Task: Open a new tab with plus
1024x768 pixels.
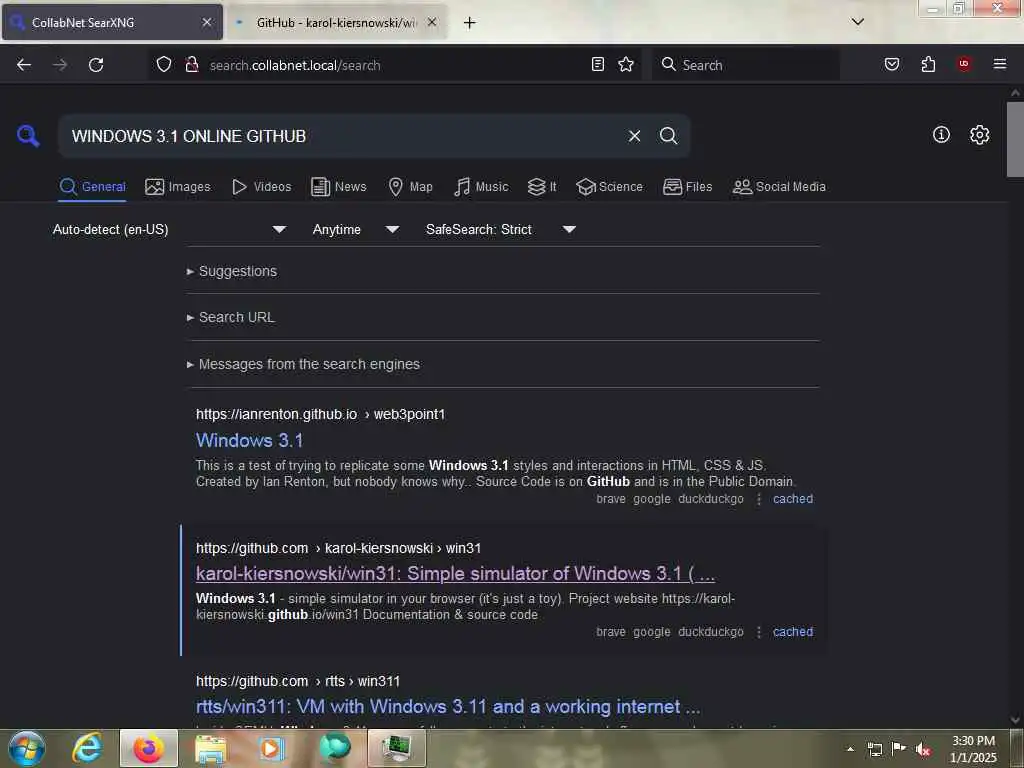Action: tap(469, 23)
